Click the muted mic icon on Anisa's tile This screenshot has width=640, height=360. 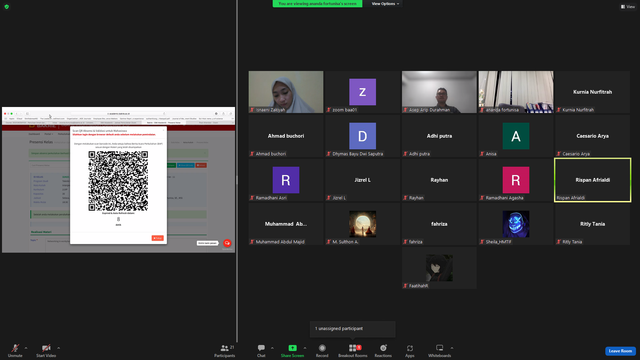[x=482, y=154]
